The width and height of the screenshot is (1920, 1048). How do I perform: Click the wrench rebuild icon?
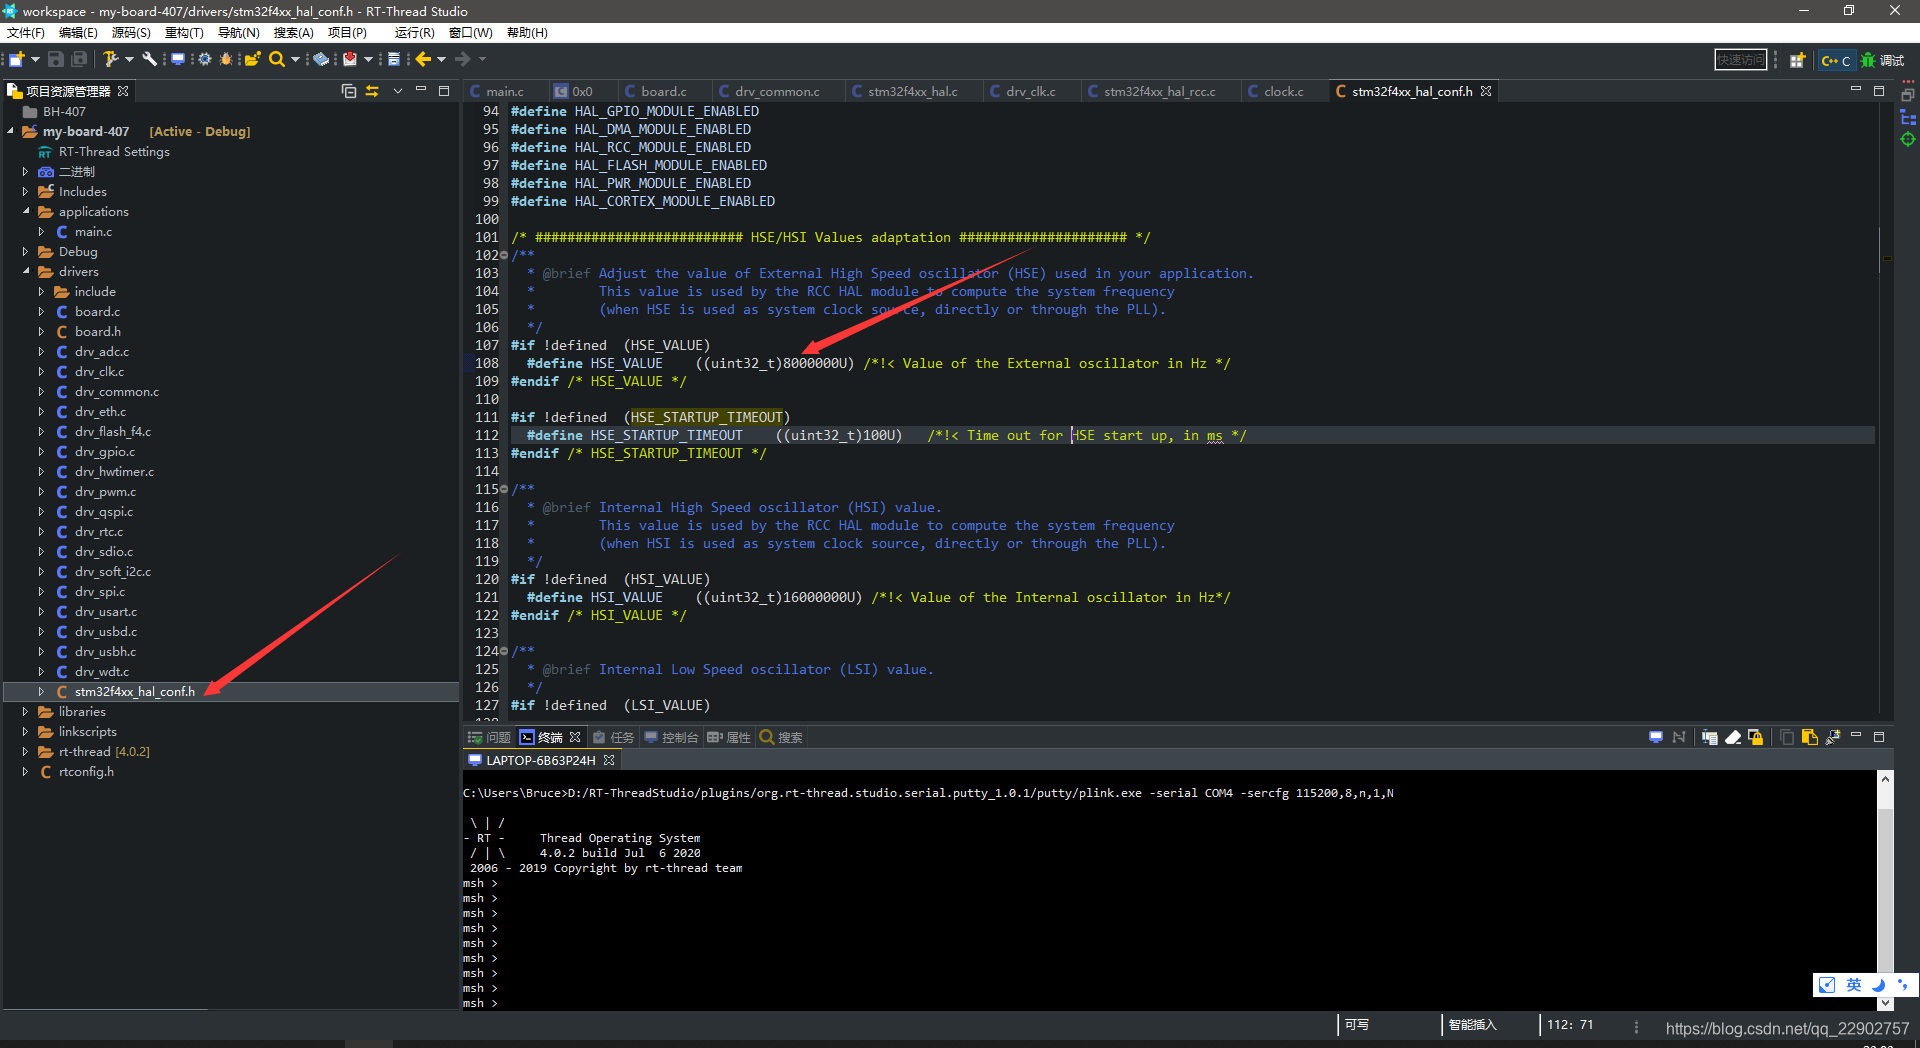(150, 60)
